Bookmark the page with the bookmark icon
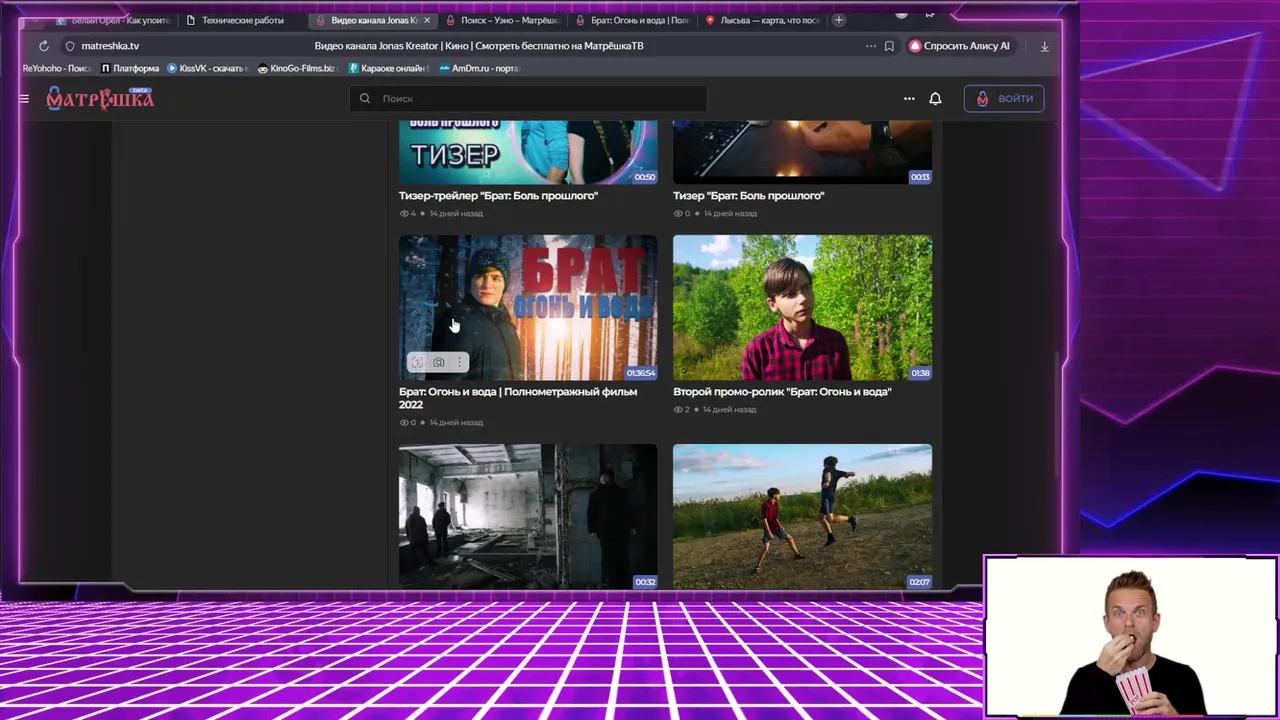 coord(889,46)
